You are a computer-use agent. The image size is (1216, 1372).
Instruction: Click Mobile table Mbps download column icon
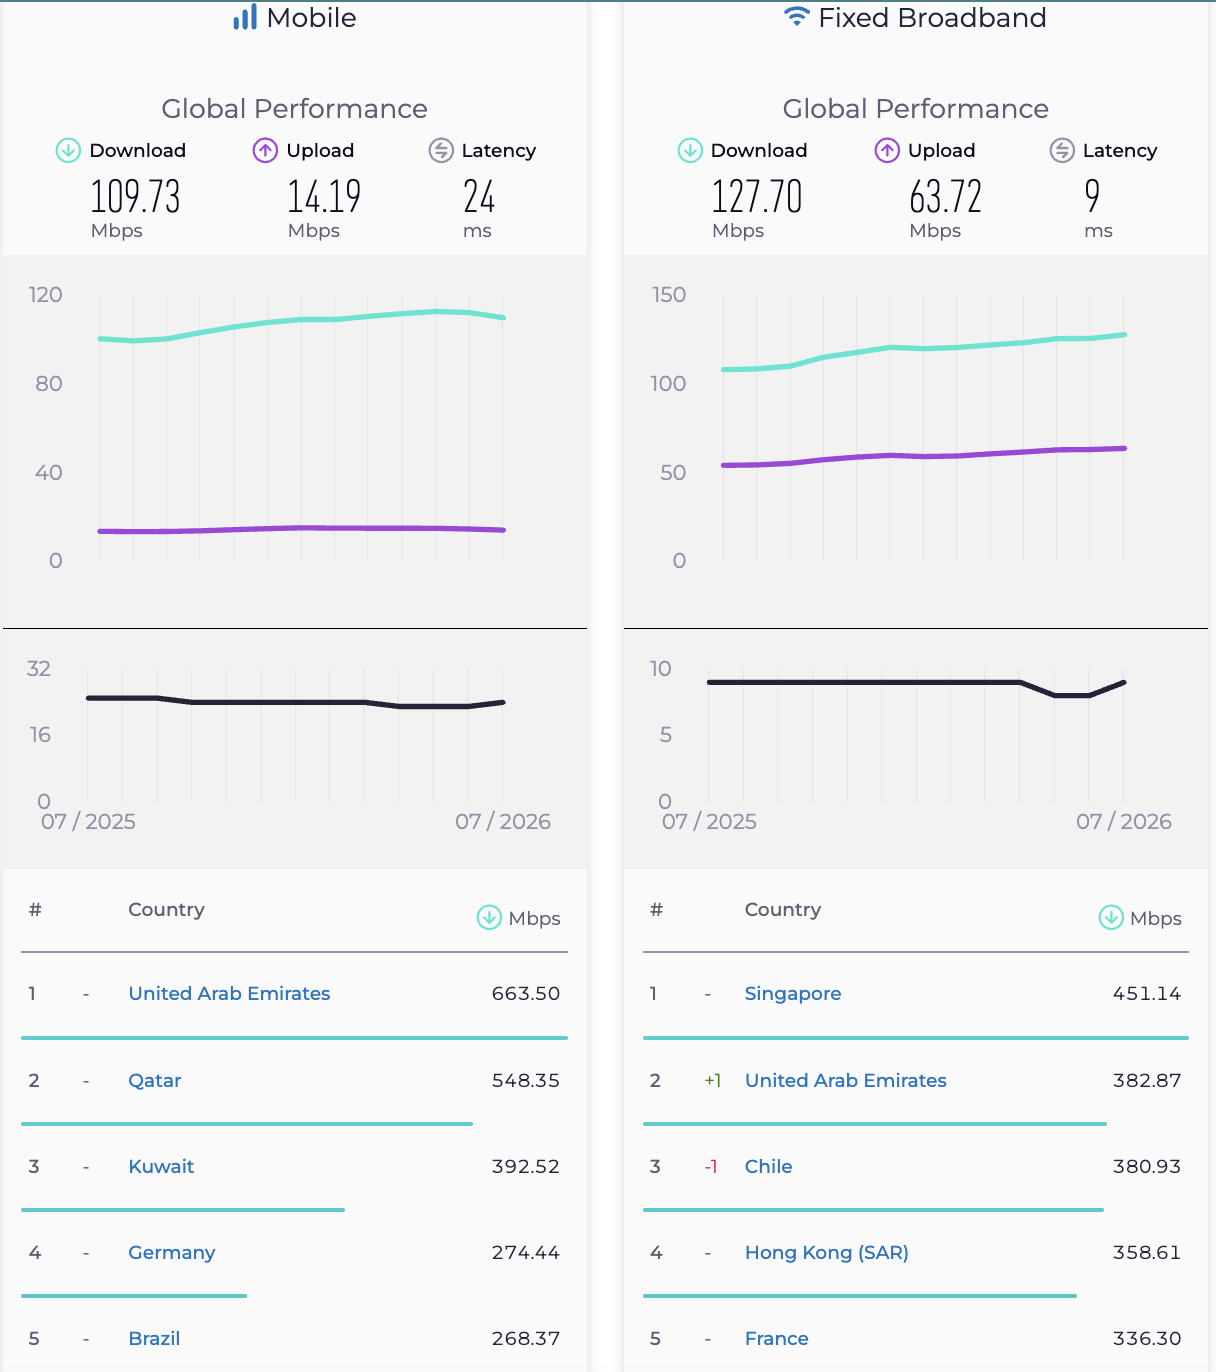point(489,917)
